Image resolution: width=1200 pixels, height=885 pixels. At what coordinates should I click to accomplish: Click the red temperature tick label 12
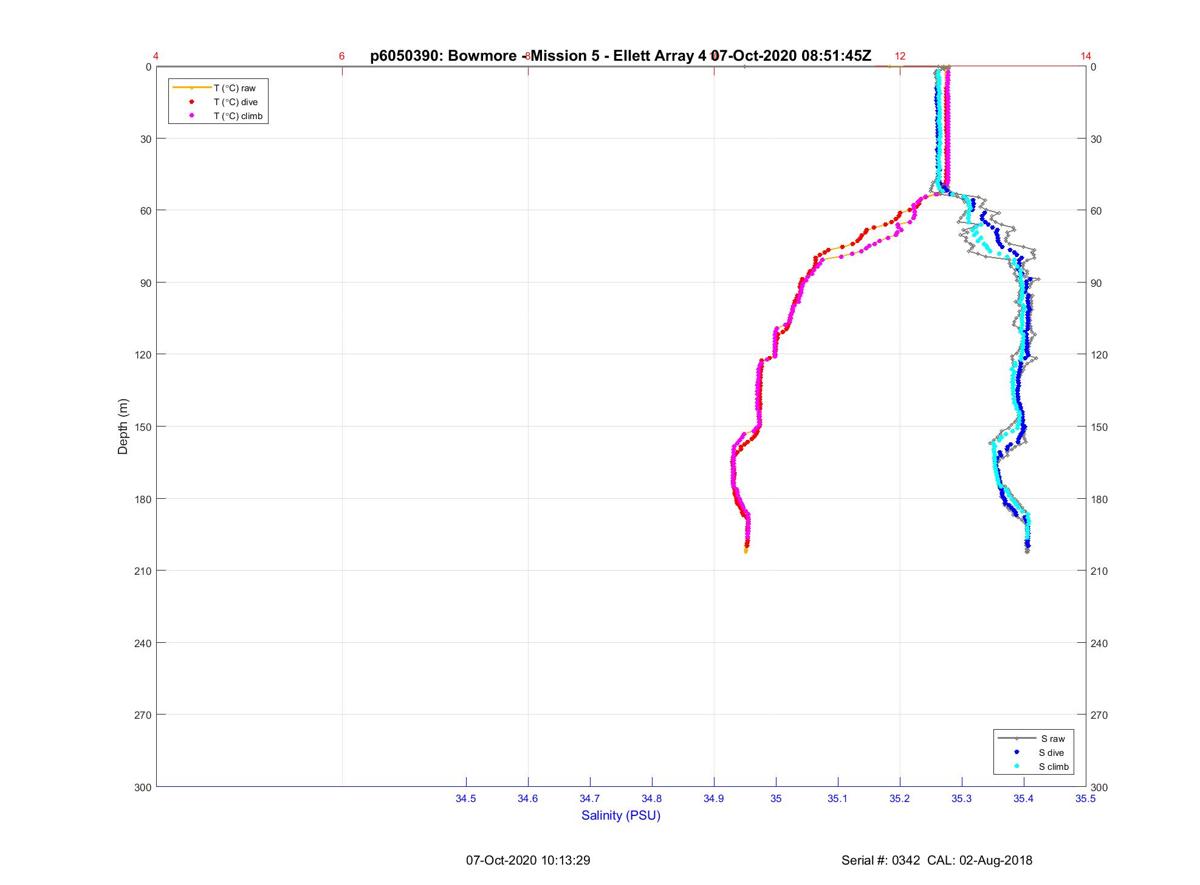pos(900,56)
